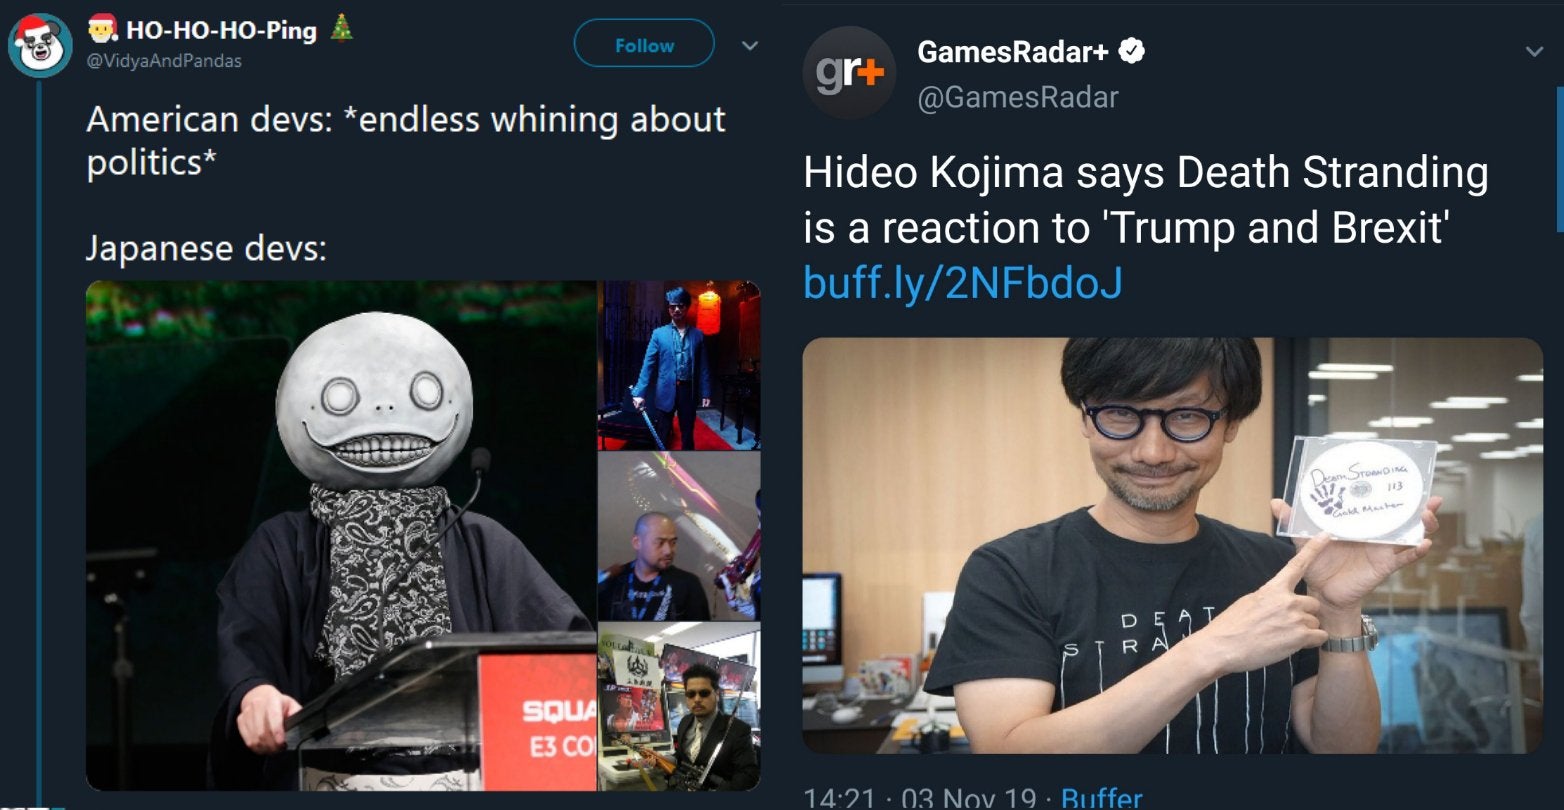Open the buff.ly/2NFbdoJ link
The width and height of the screenshot is (1564, 810).
(x=963, y=283)
